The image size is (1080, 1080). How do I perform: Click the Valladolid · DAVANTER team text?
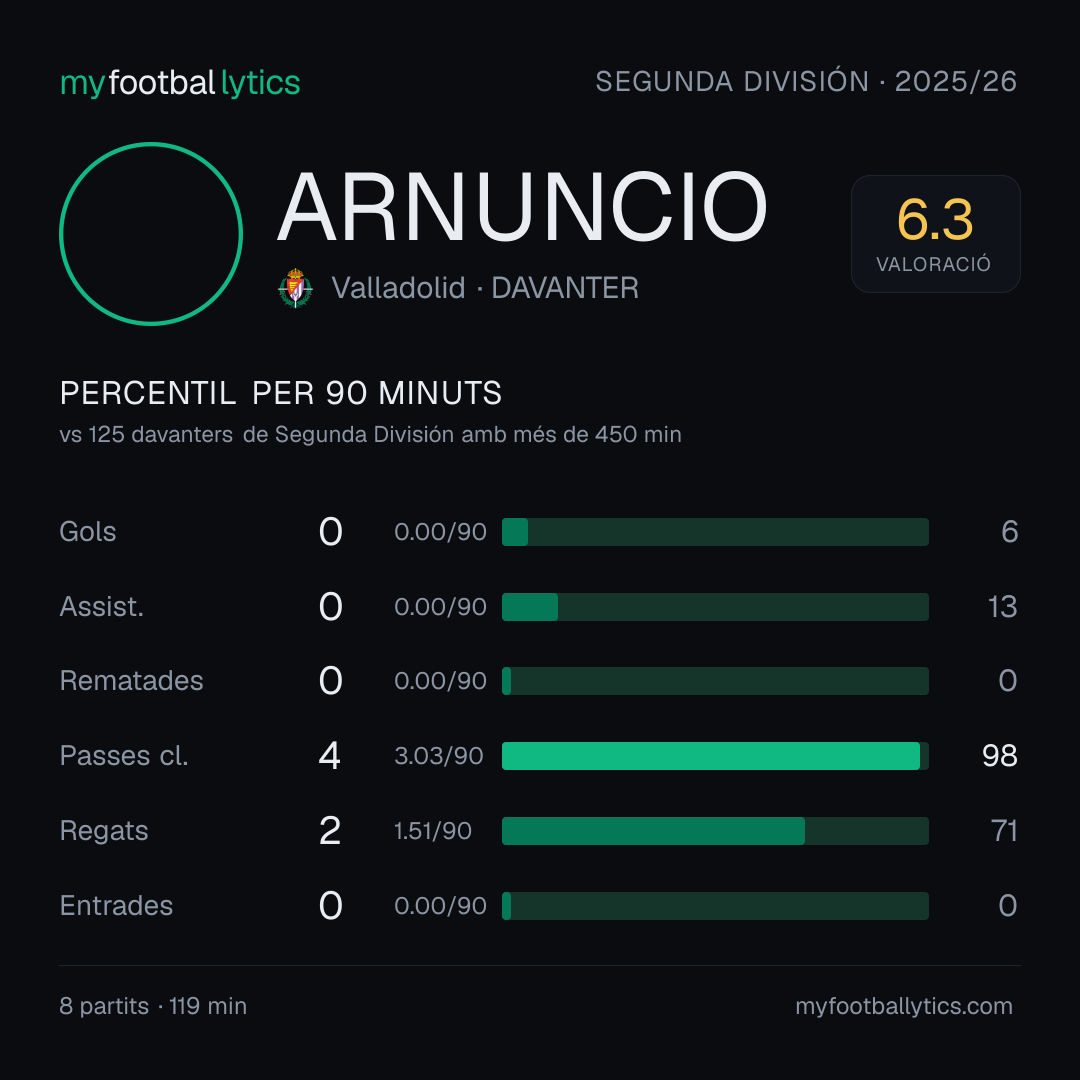[x=485, y=288]
